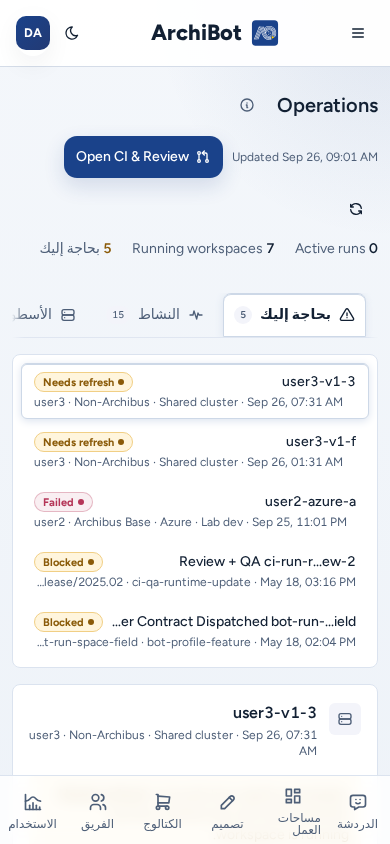Switch to the النشاط tab
Image resolution: width=390 pixels, height=844 pixels.
(x=158, y=315)
